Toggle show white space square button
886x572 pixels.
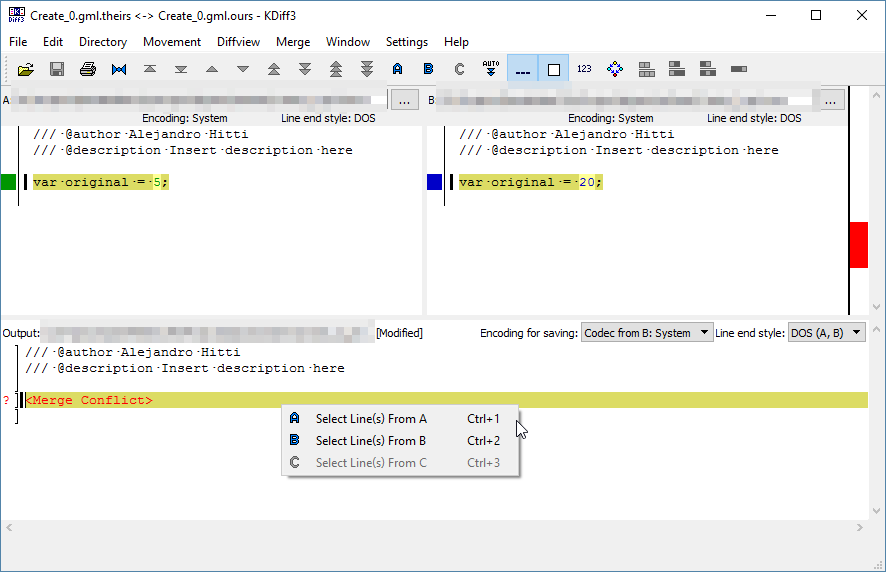553,69
